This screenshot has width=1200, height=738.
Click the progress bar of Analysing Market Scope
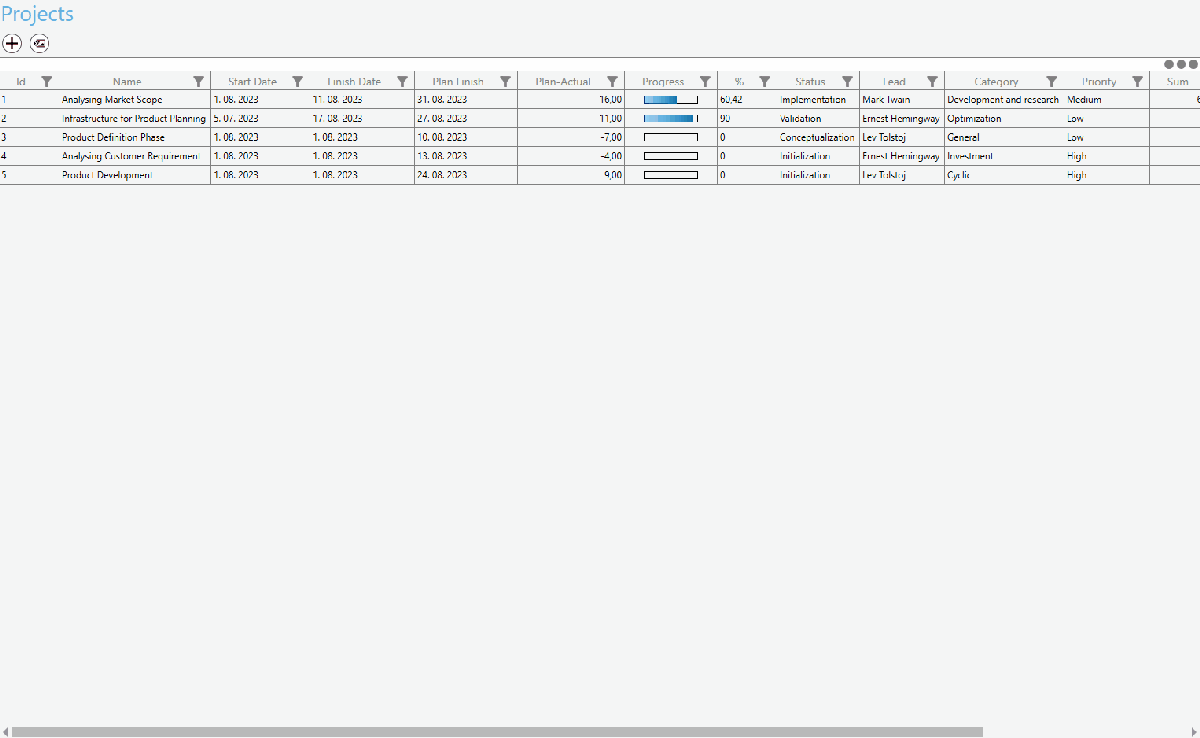[670, 100]
